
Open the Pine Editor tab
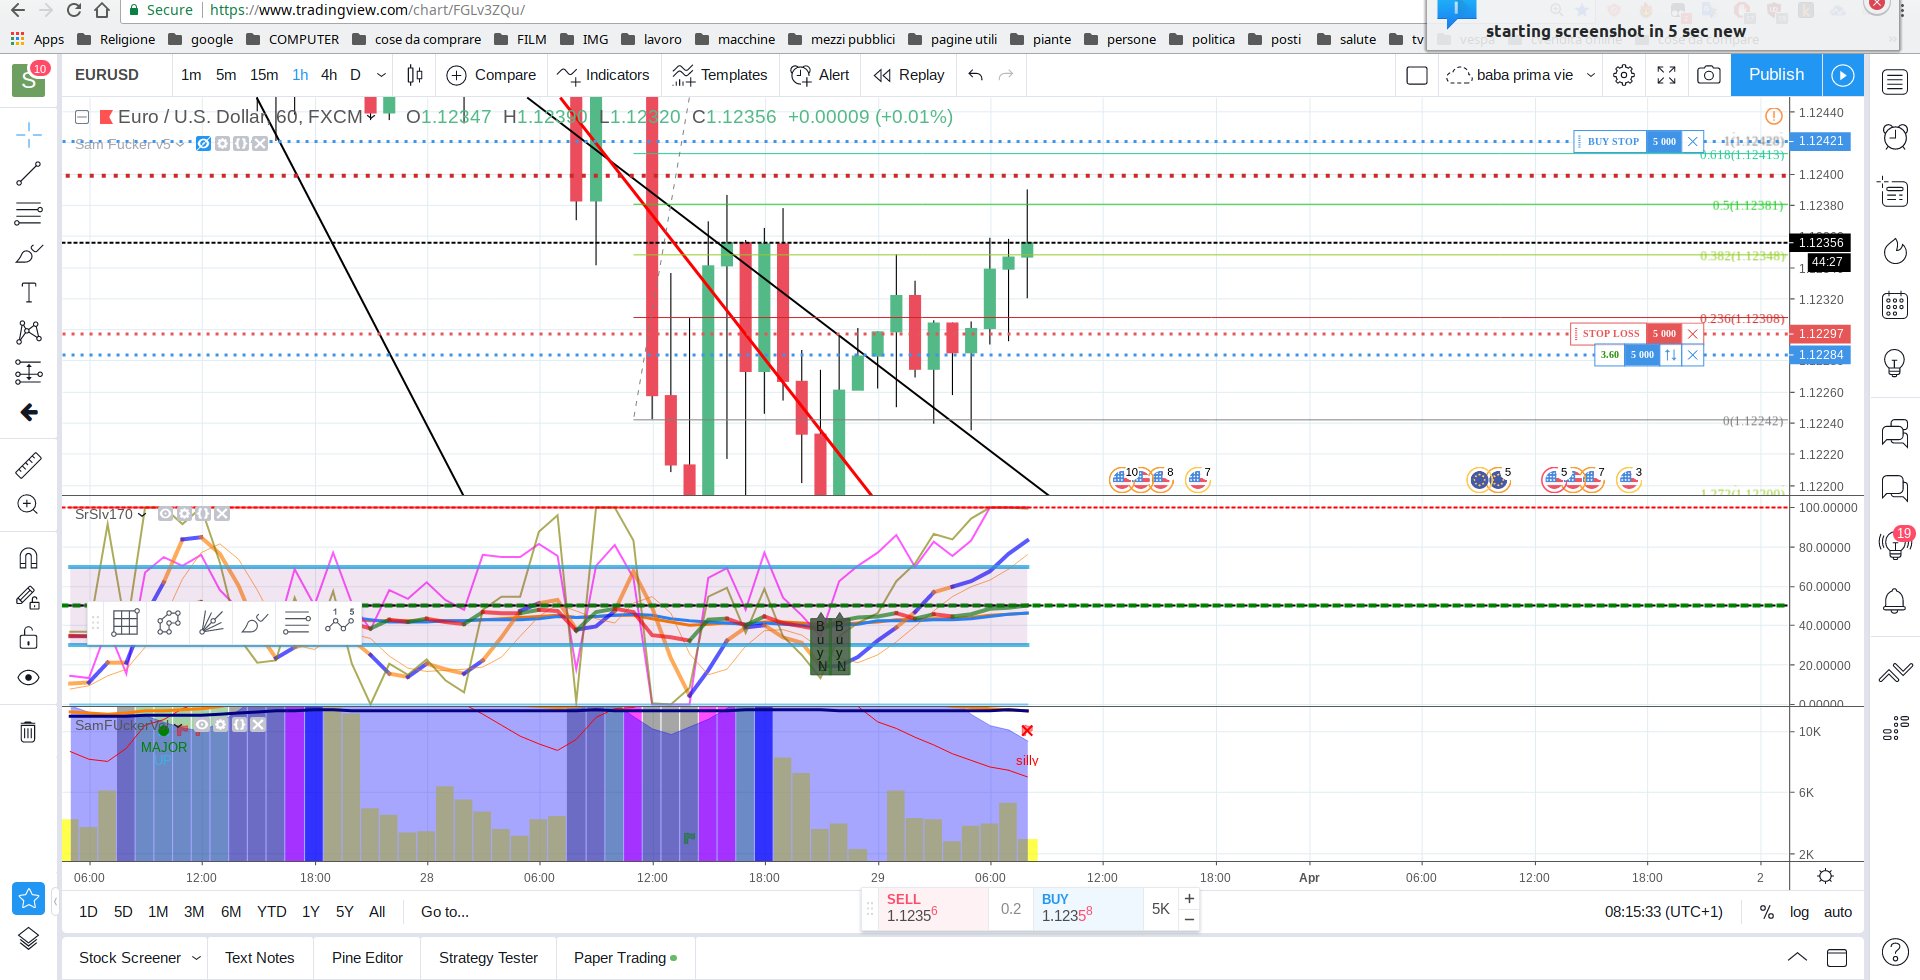tap(367, 958)
